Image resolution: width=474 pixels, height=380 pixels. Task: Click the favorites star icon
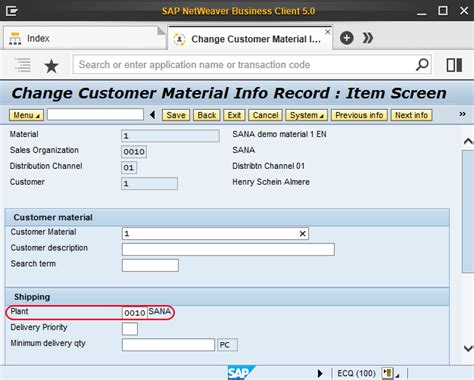click(51, 66)
